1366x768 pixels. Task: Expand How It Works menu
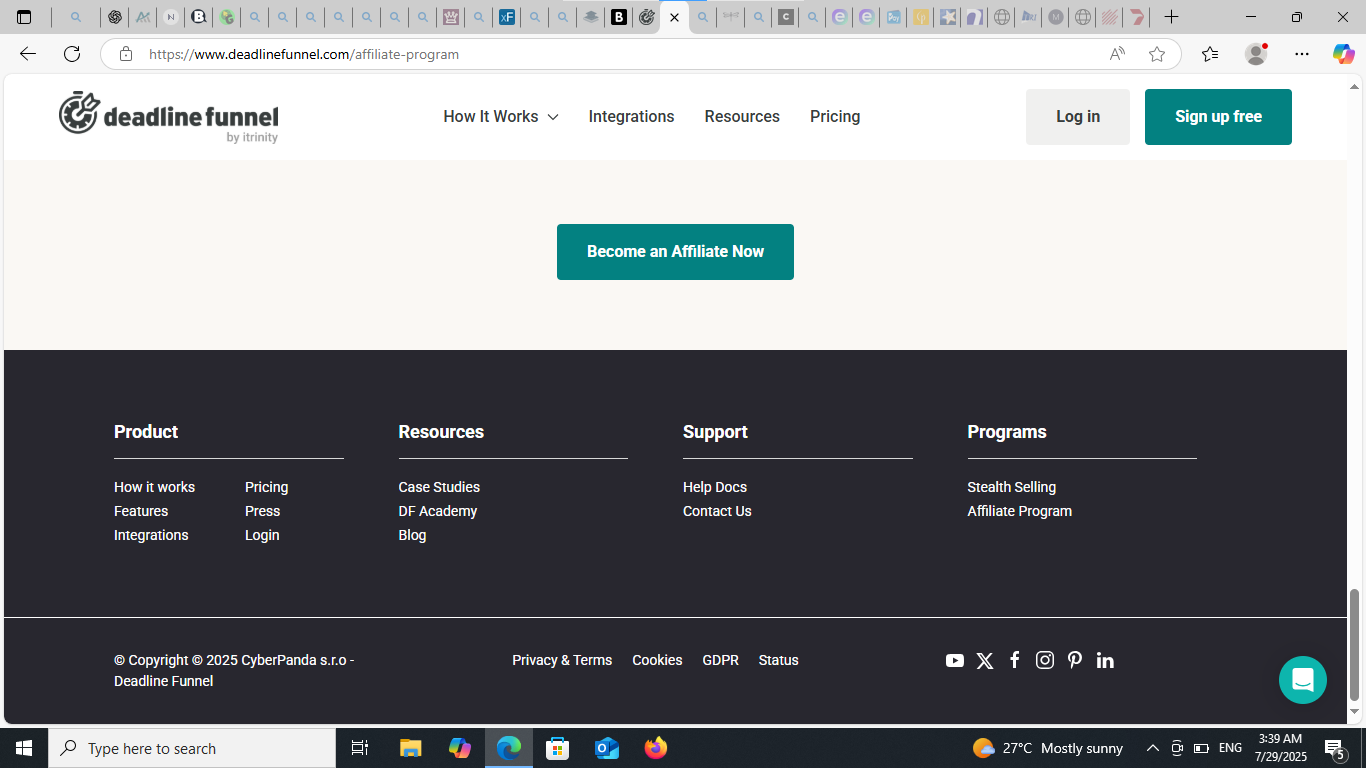pyautogui.click(x=501, y=117)
